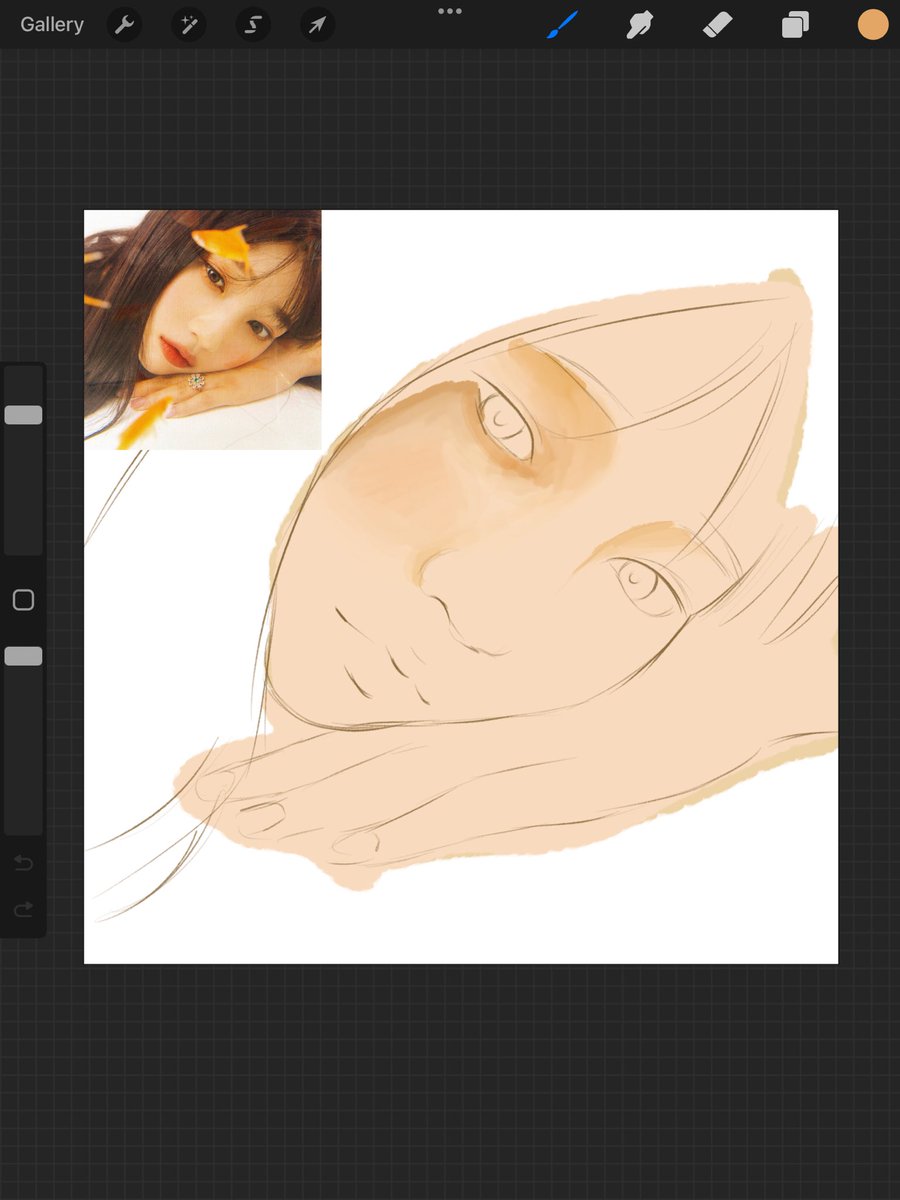This screenshot has height=1200, width=900.
Task: Select the Transform arrow tool
Action: [x=316, y=25]
